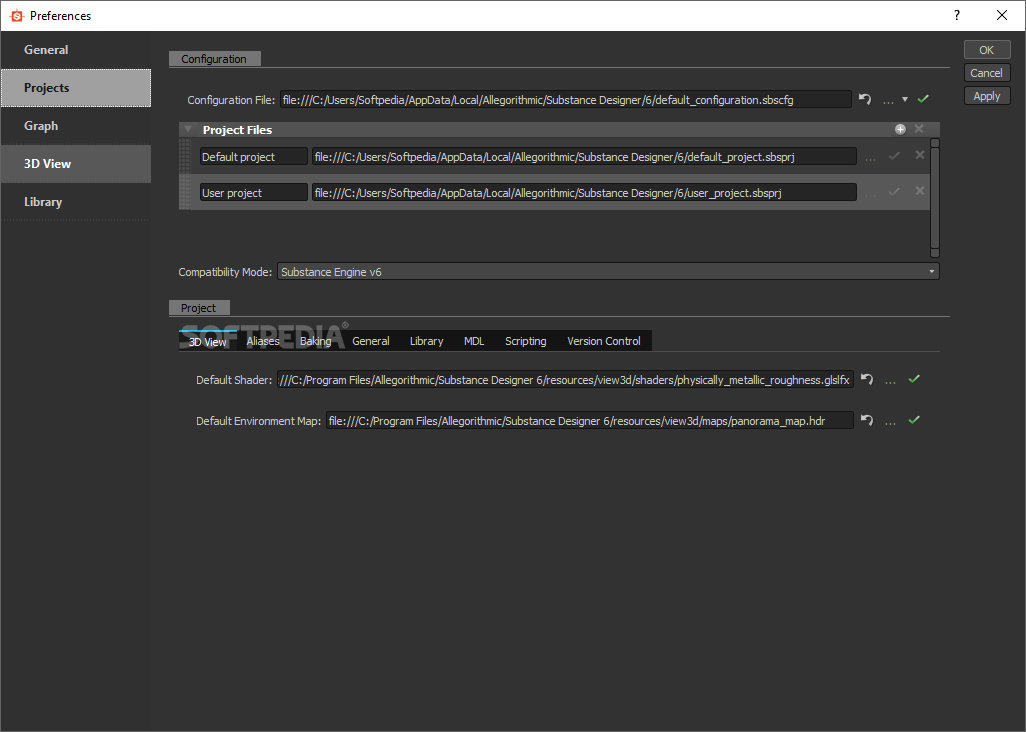
Task: Switch to the Baking tab
Action: click(x=315, y=341)
